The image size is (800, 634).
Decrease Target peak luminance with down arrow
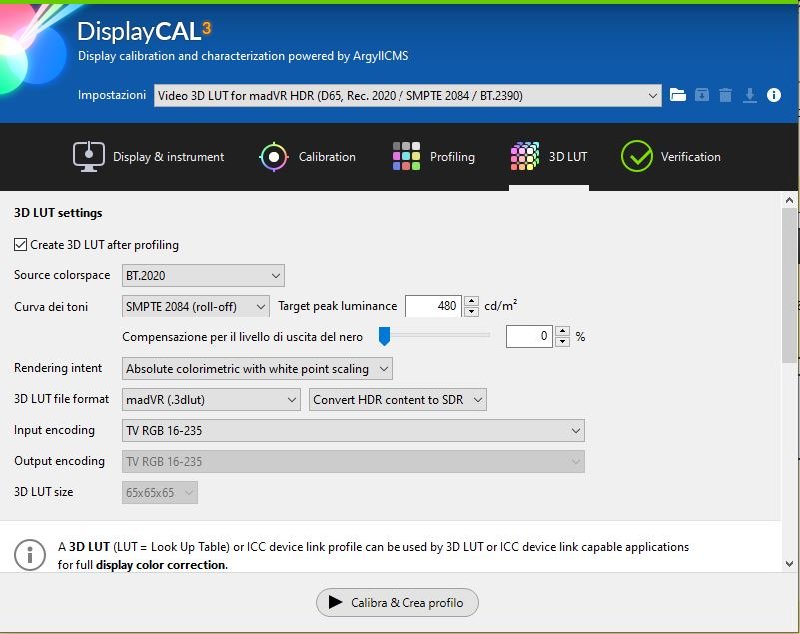pos(472,311)
